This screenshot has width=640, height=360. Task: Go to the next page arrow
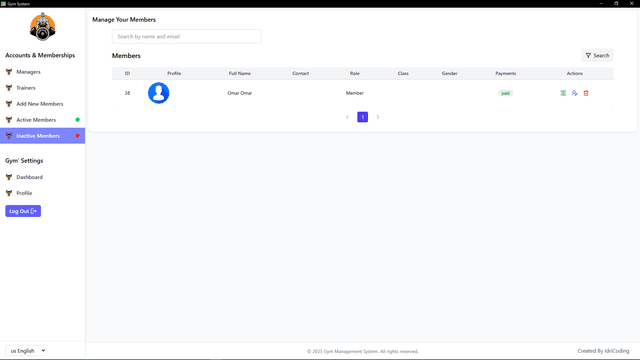coord(378,117)
